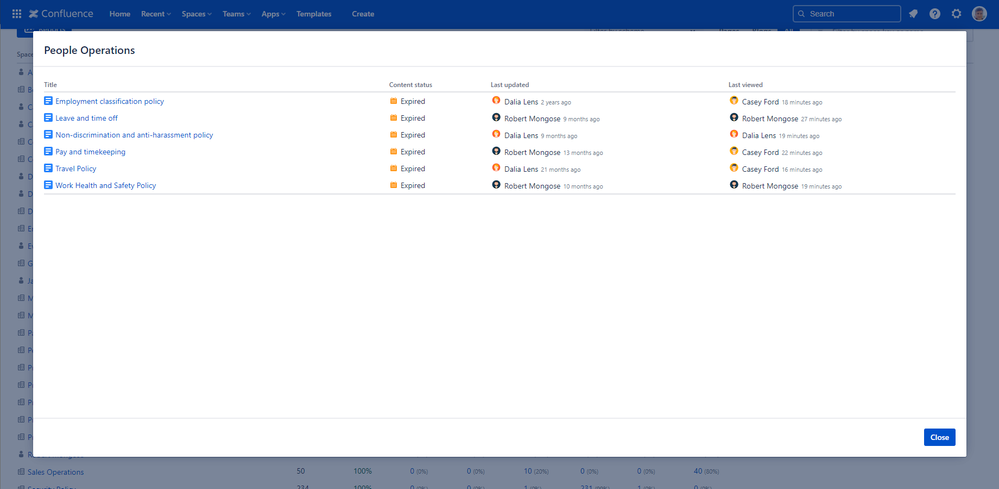Viewport: 999px width, 489px height.
Task: Open the settings gear icon
Action: pyautogui.click(x=956, y=14)
